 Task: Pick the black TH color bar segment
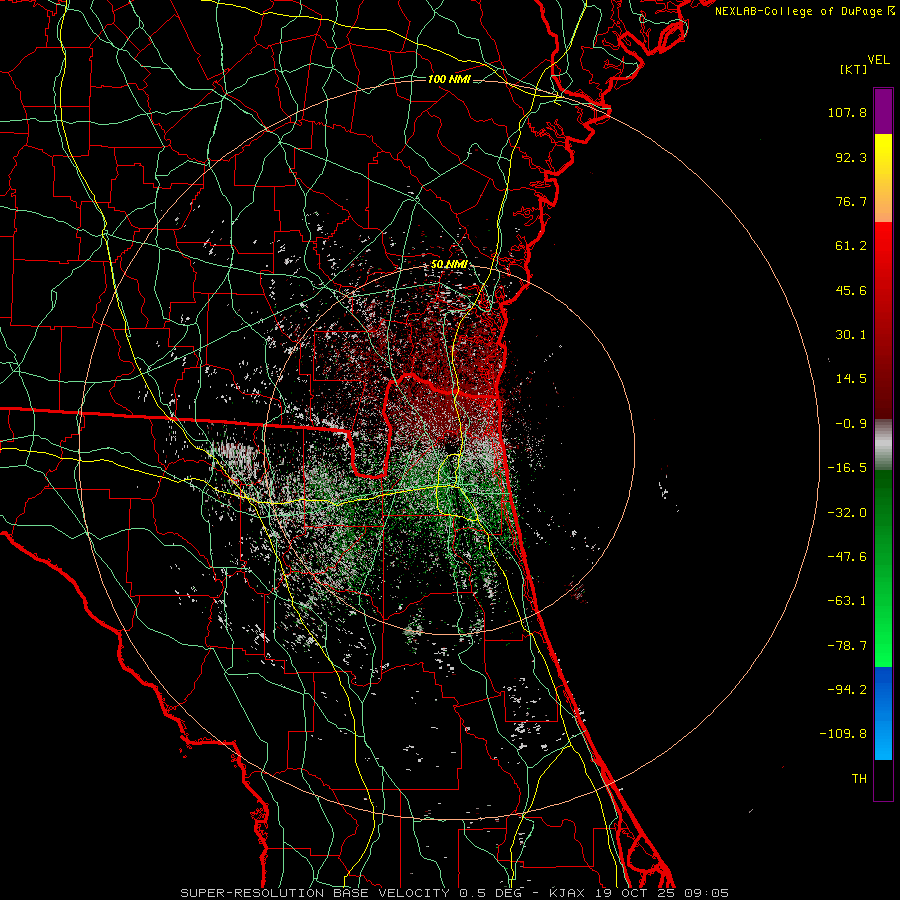tap(883, 779)
